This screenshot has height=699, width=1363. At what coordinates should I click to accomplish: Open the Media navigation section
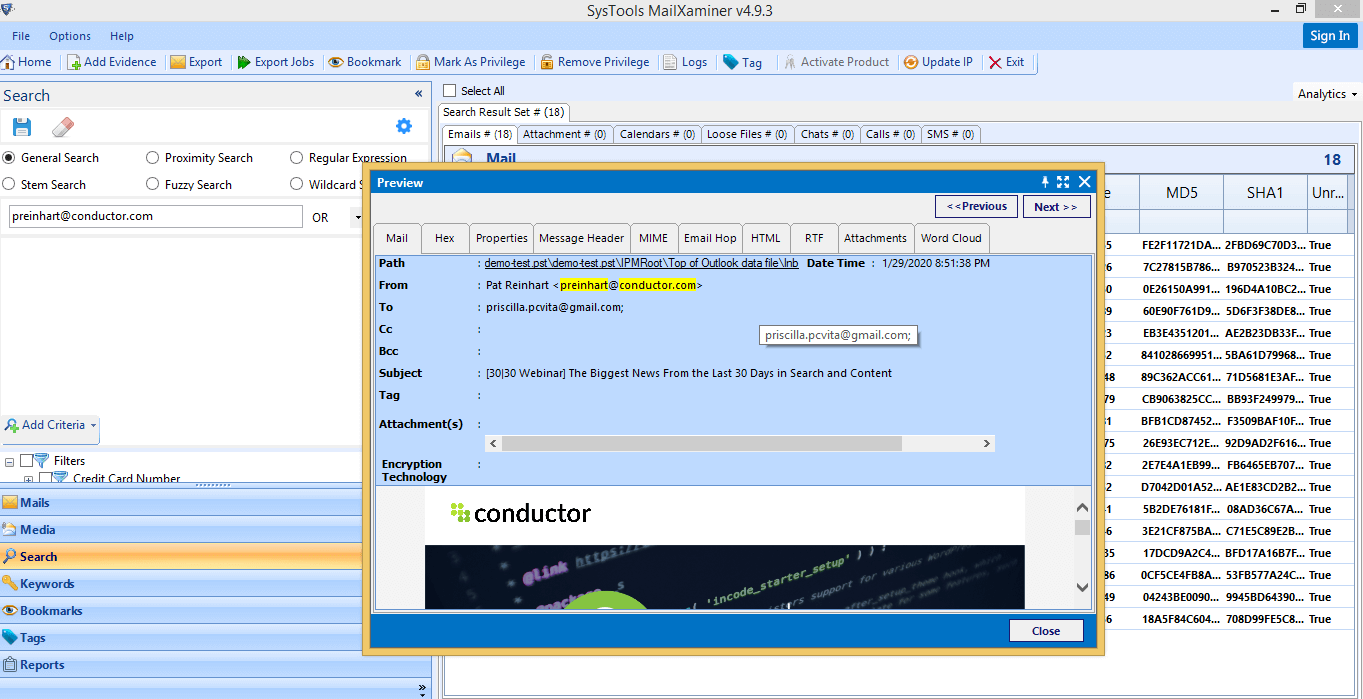(181, 529)
